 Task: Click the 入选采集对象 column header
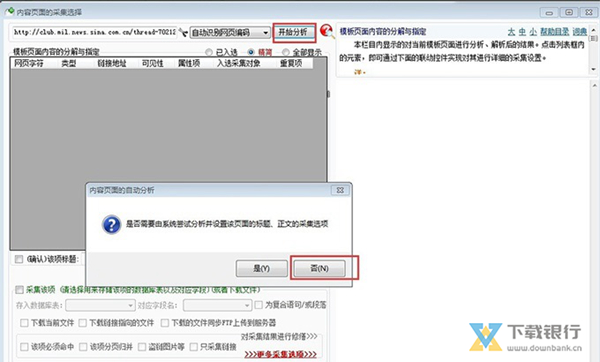tap(239, 64)
